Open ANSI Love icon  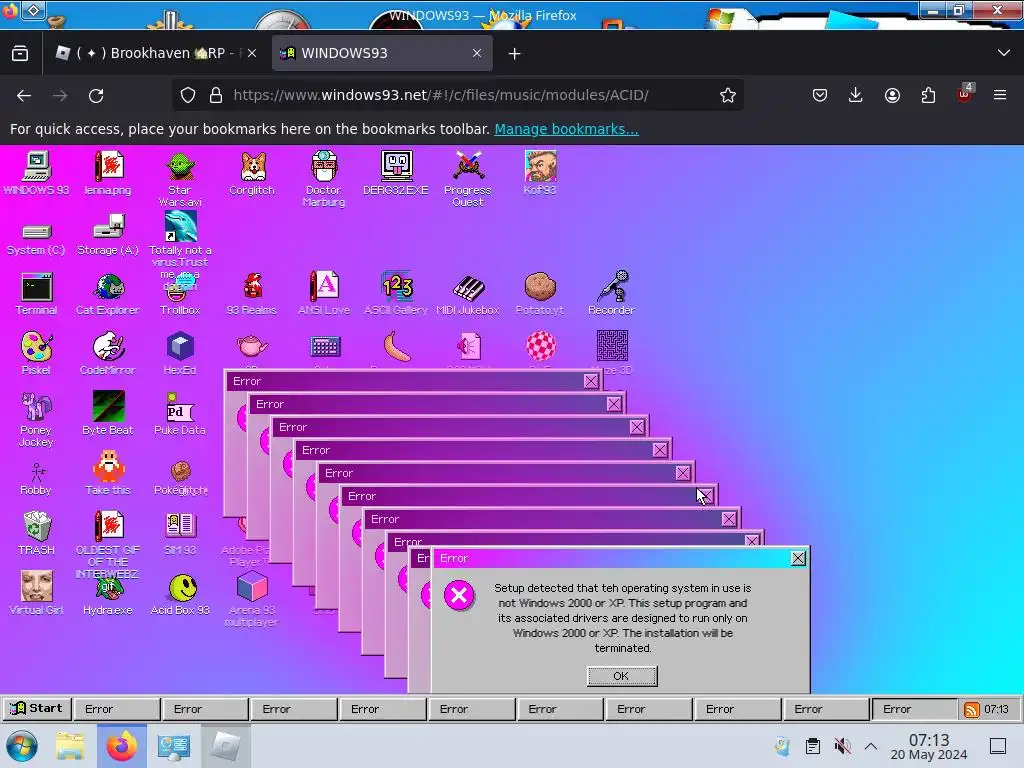(324, 294)
